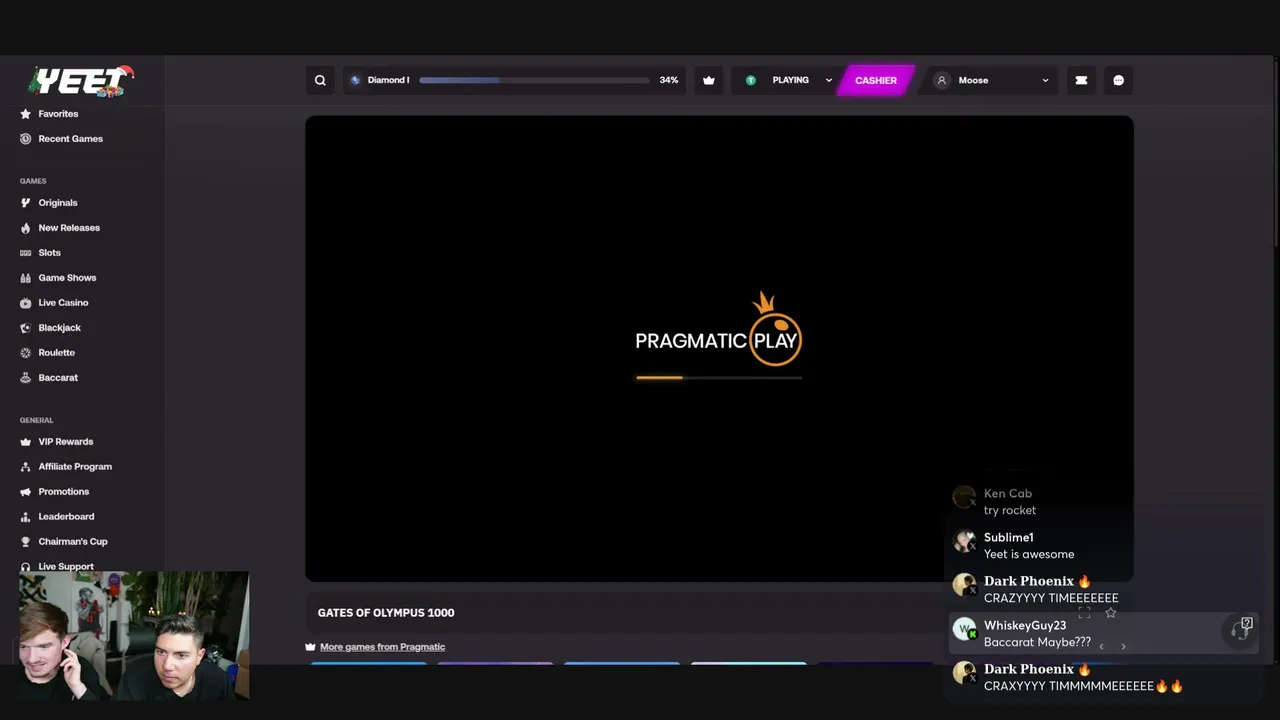Select Originals in the games list
The height and width of the screenshot is (720, 1280).
pyautogui.click(x=49, y=203)
